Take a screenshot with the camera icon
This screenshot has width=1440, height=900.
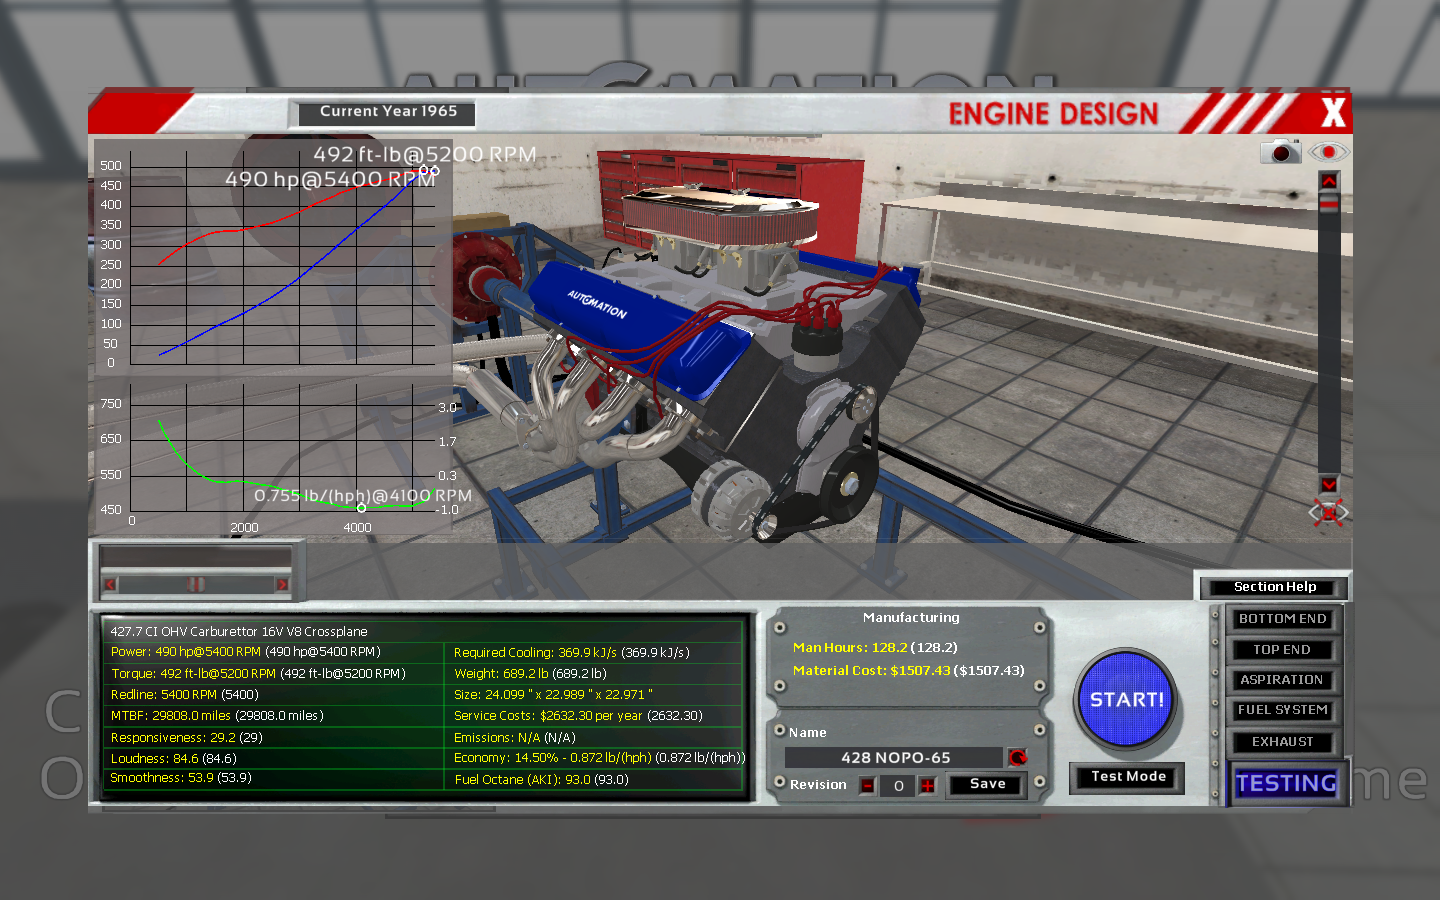click(x=1280, y=152)
